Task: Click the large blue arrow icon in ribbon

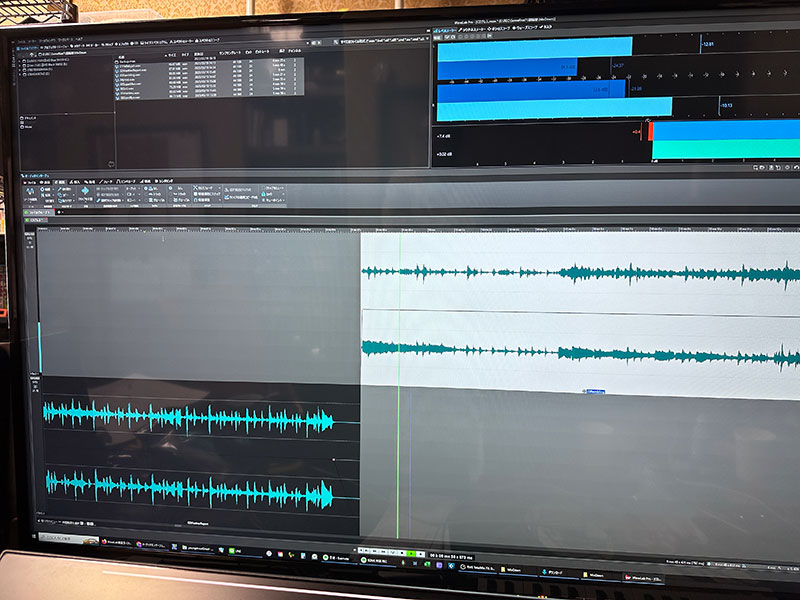Action: pyautogui.click(x=85, y=191)
